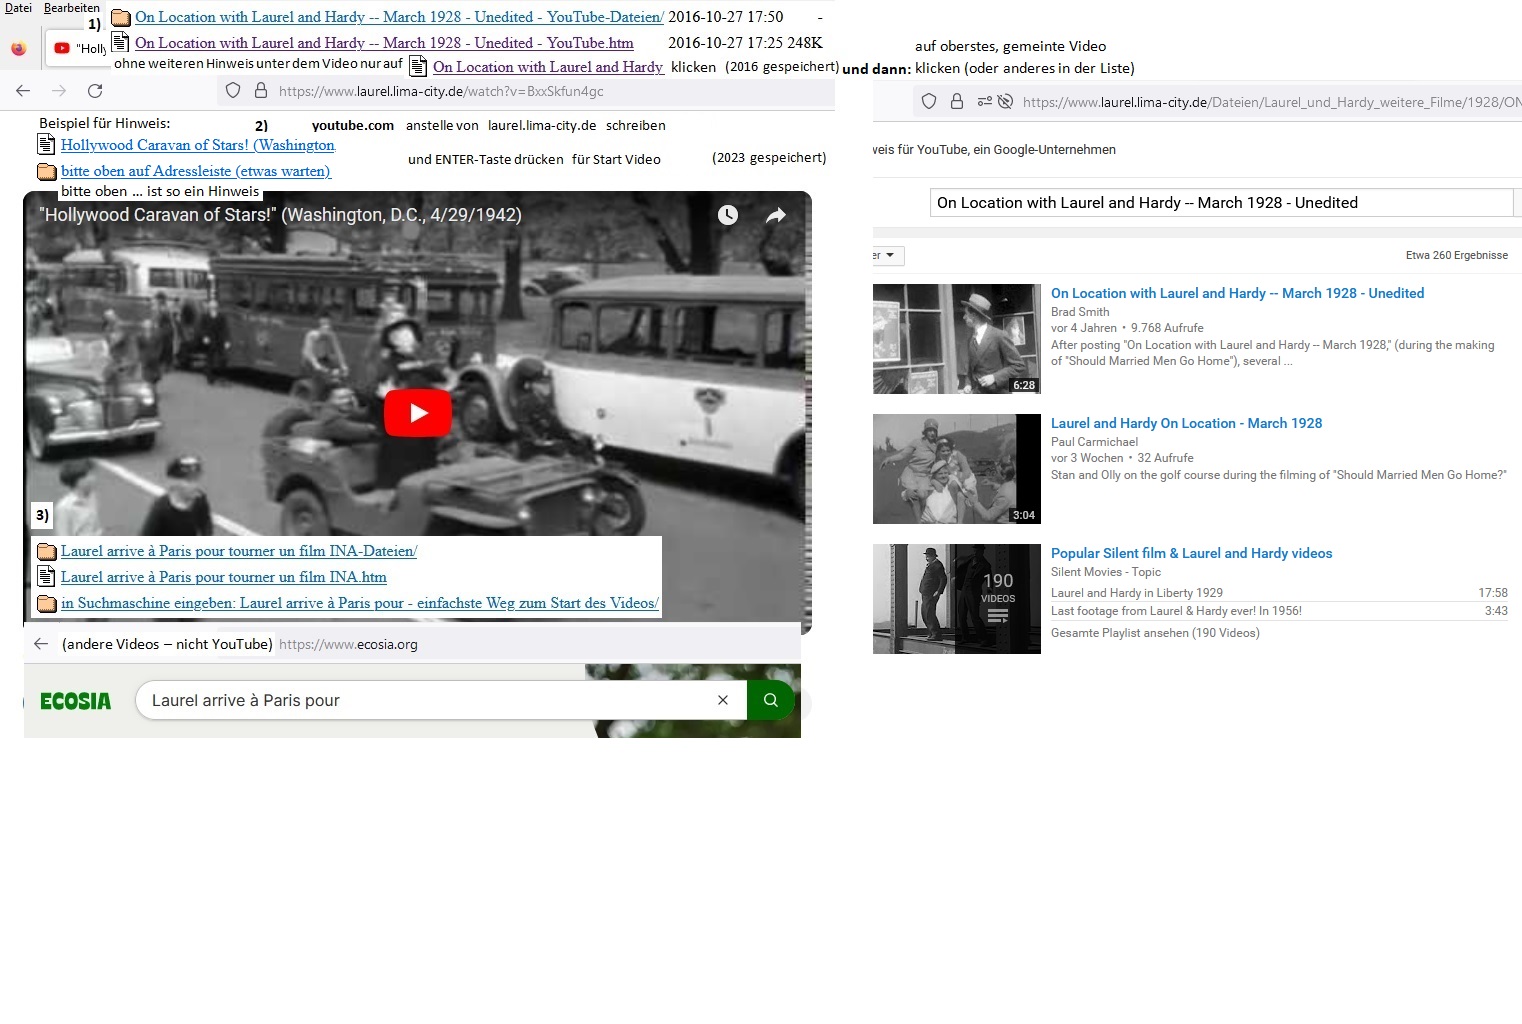Viewport: 1522px width, 1024px height.
Task: Click permissions icon in right address bar
Action: [x=984, y=102]
